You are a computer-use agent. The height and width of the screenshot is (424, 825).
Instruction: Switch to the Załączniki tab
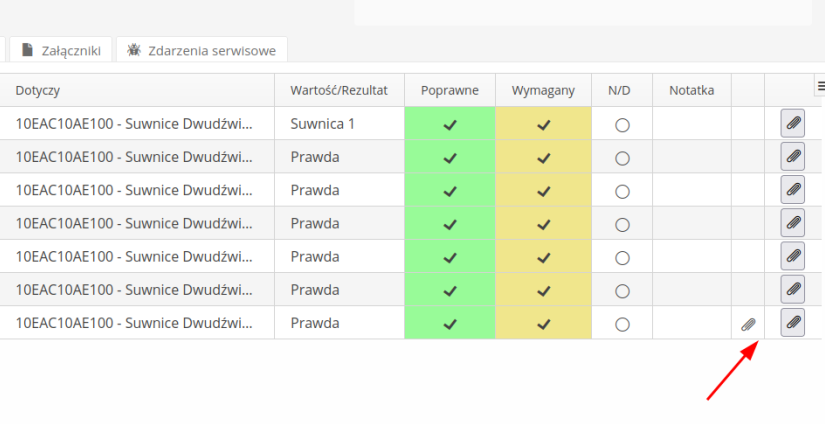pyautogui.click(x=60, y=50)
